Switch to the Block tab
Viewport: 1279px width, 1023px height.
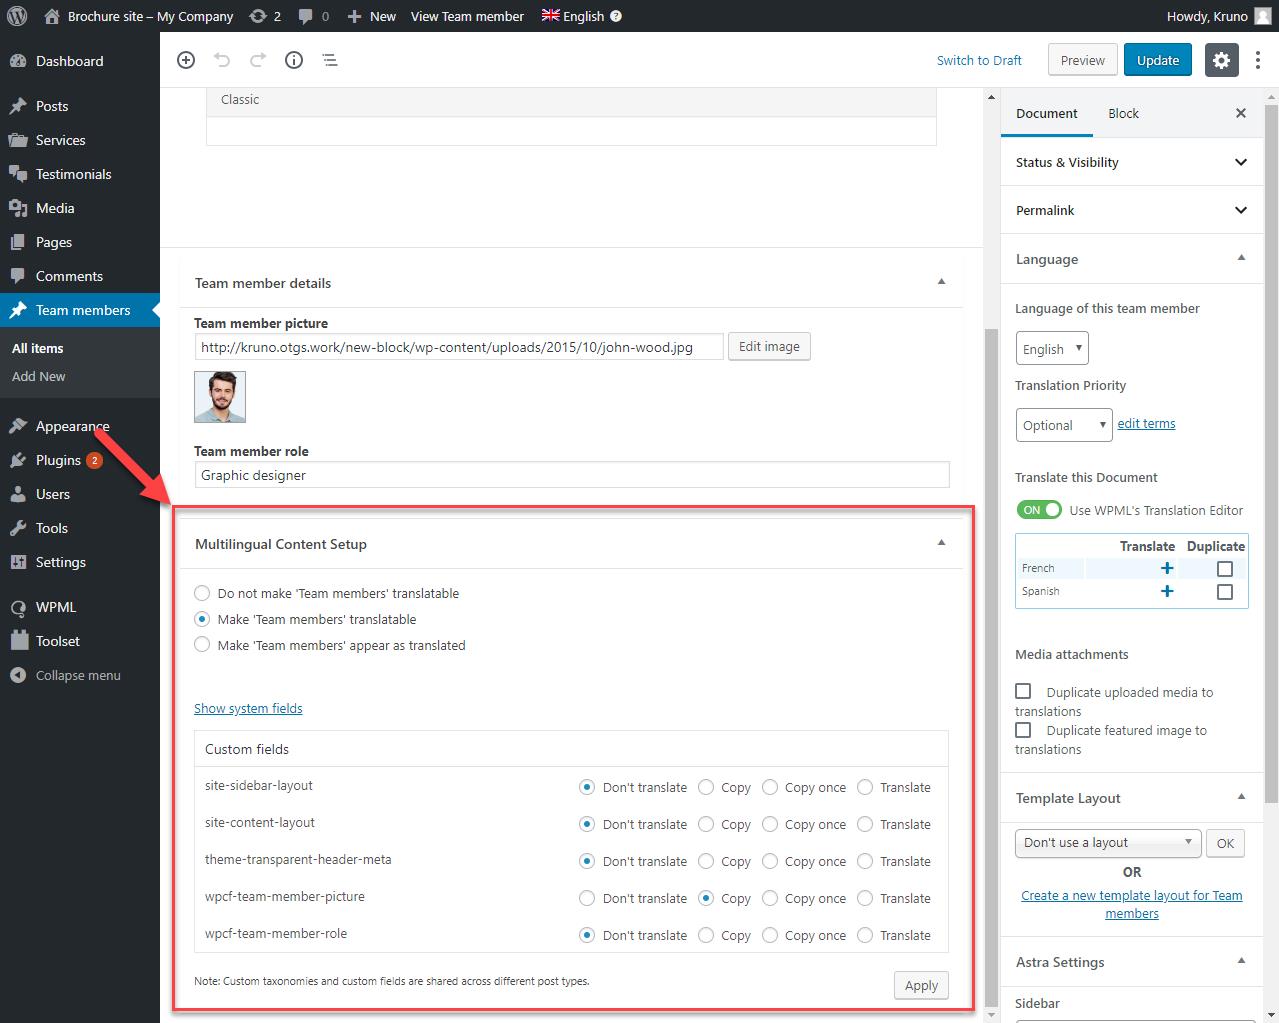point(1123,113)
